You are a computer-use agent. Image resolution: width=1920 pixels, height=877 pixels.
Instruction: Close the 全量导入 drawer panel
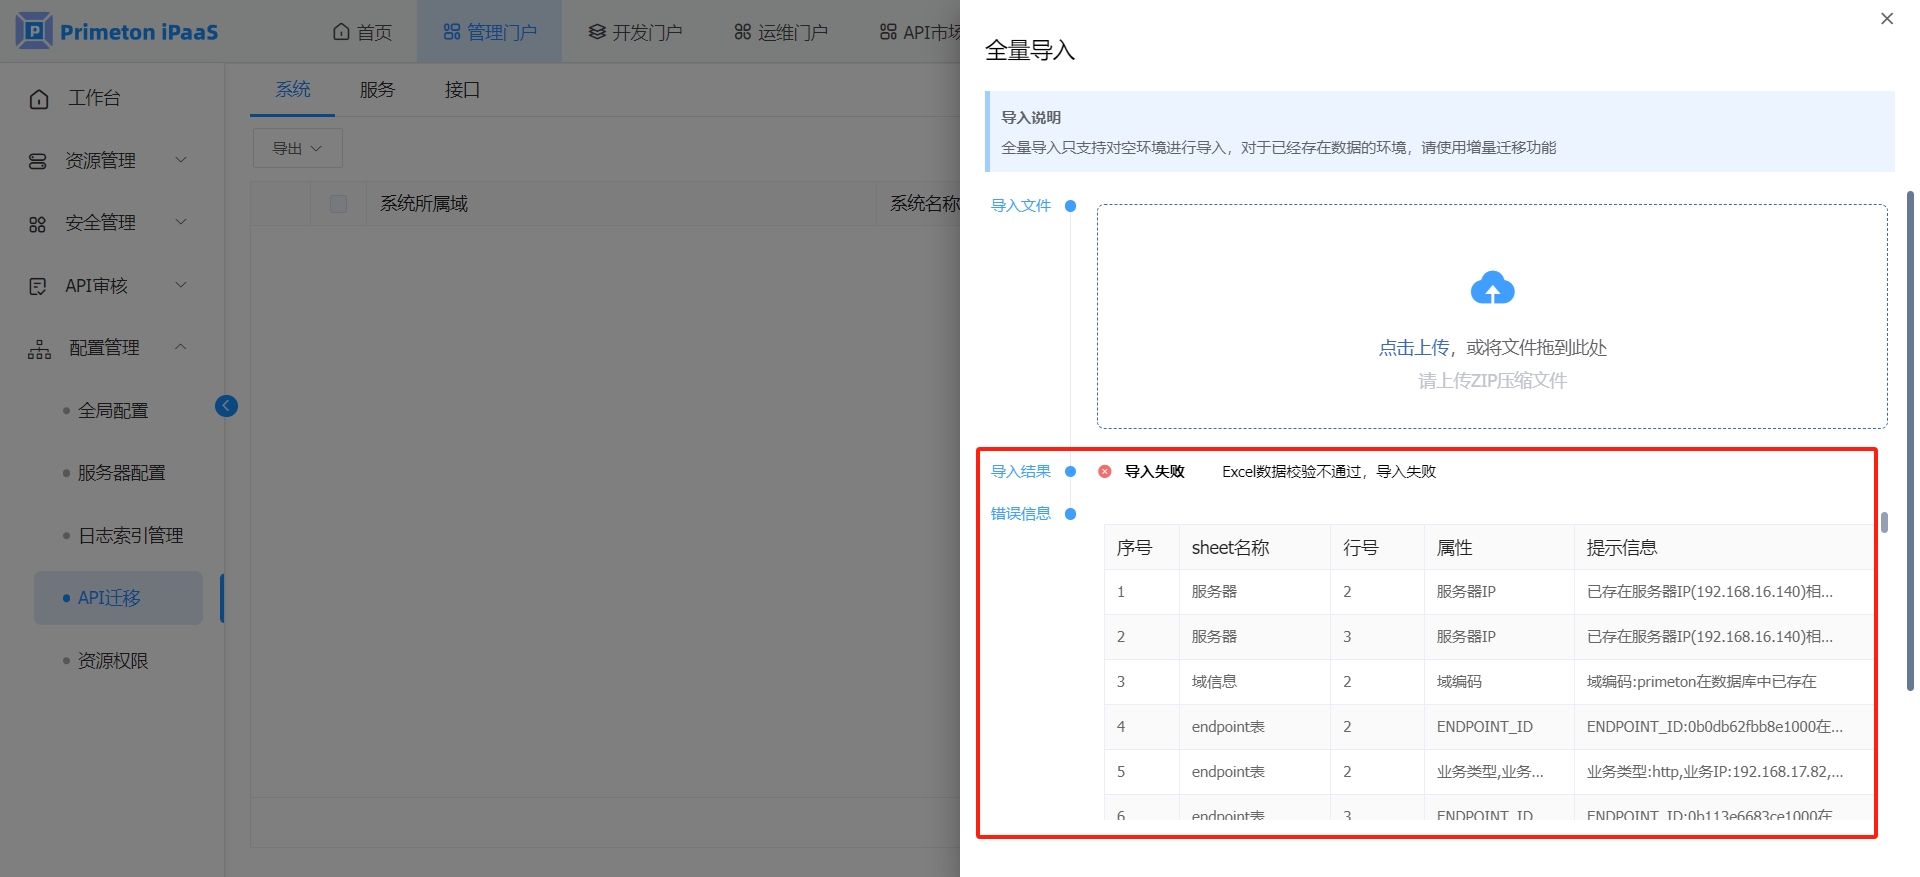point(1886,19)
